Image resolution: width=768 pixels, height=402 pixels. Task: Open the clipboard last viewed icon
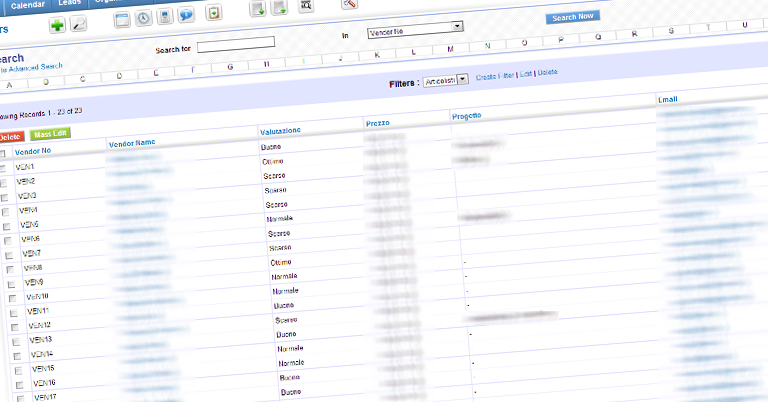[x=214, y=12]
